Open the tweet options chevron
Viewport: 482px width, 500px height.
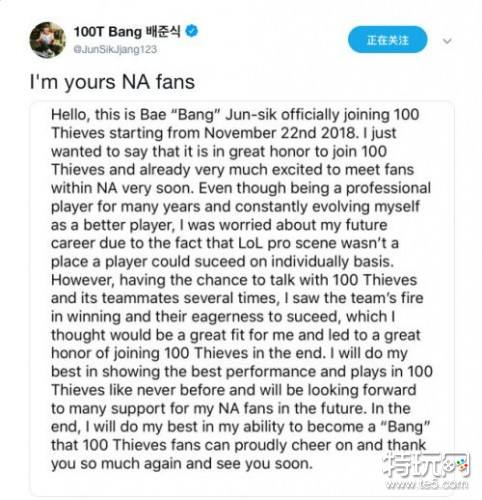click(x=447, y=41)
